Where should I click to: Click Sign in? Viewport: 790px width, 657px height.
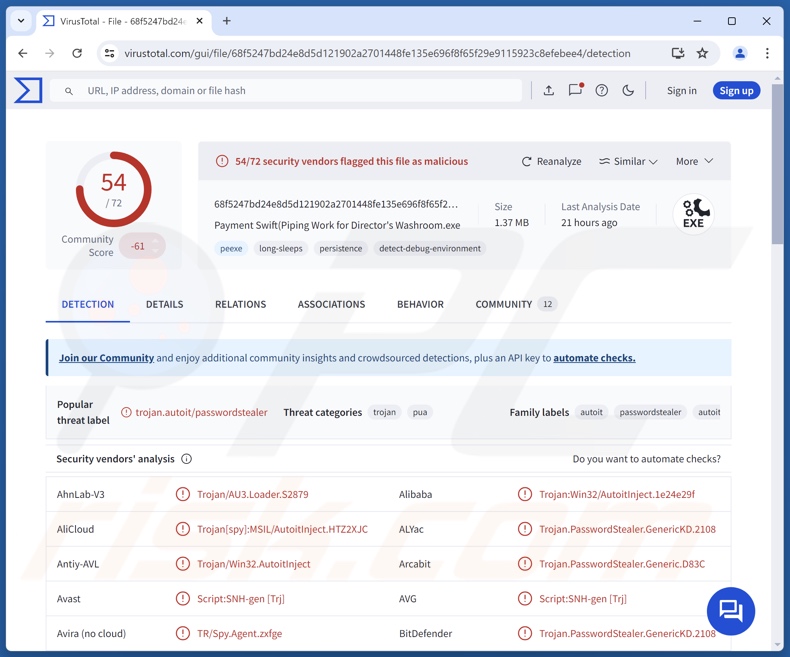682,91
